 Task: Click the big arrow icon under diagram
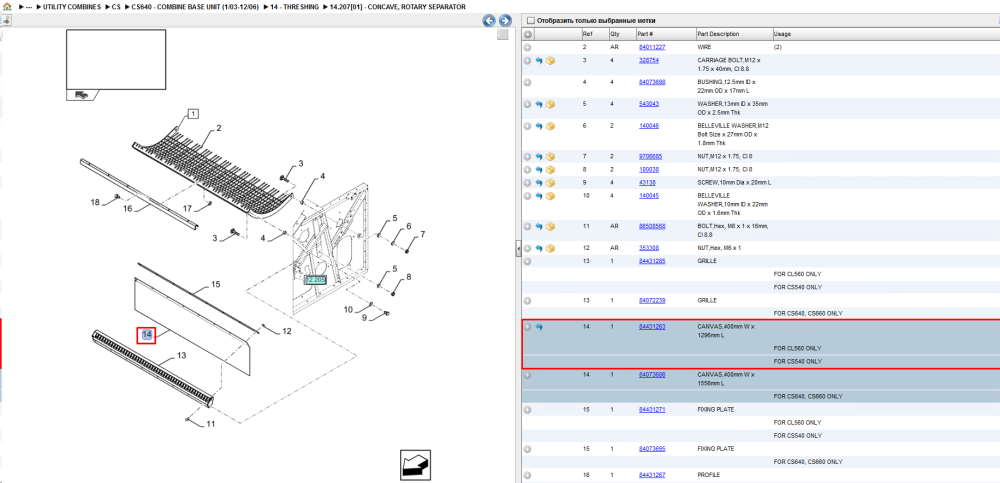coord(413,464)
